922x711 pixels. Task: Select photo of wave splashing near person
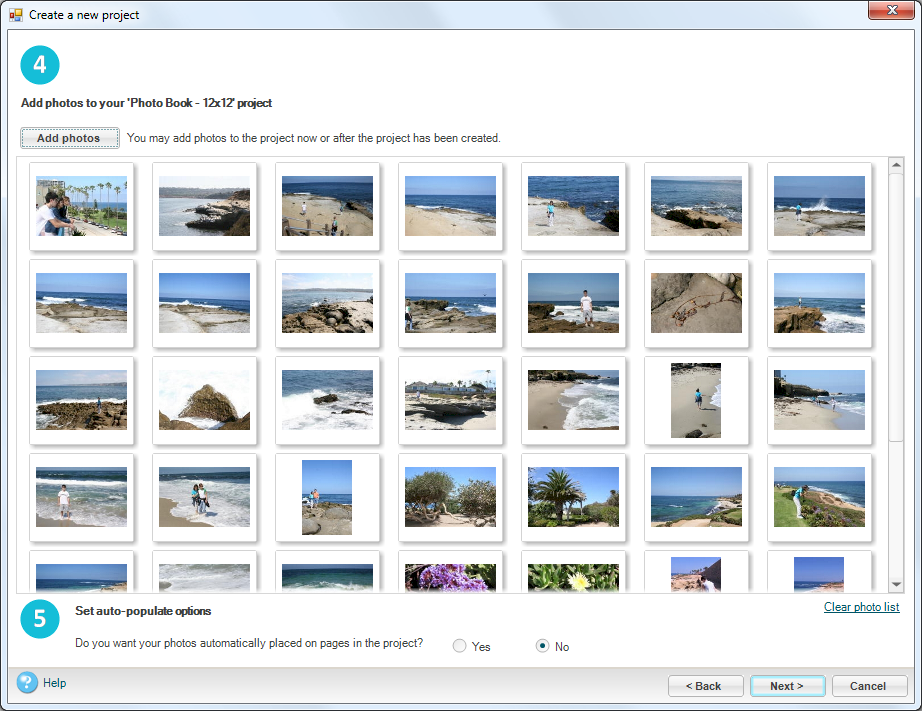click(819, 206)
